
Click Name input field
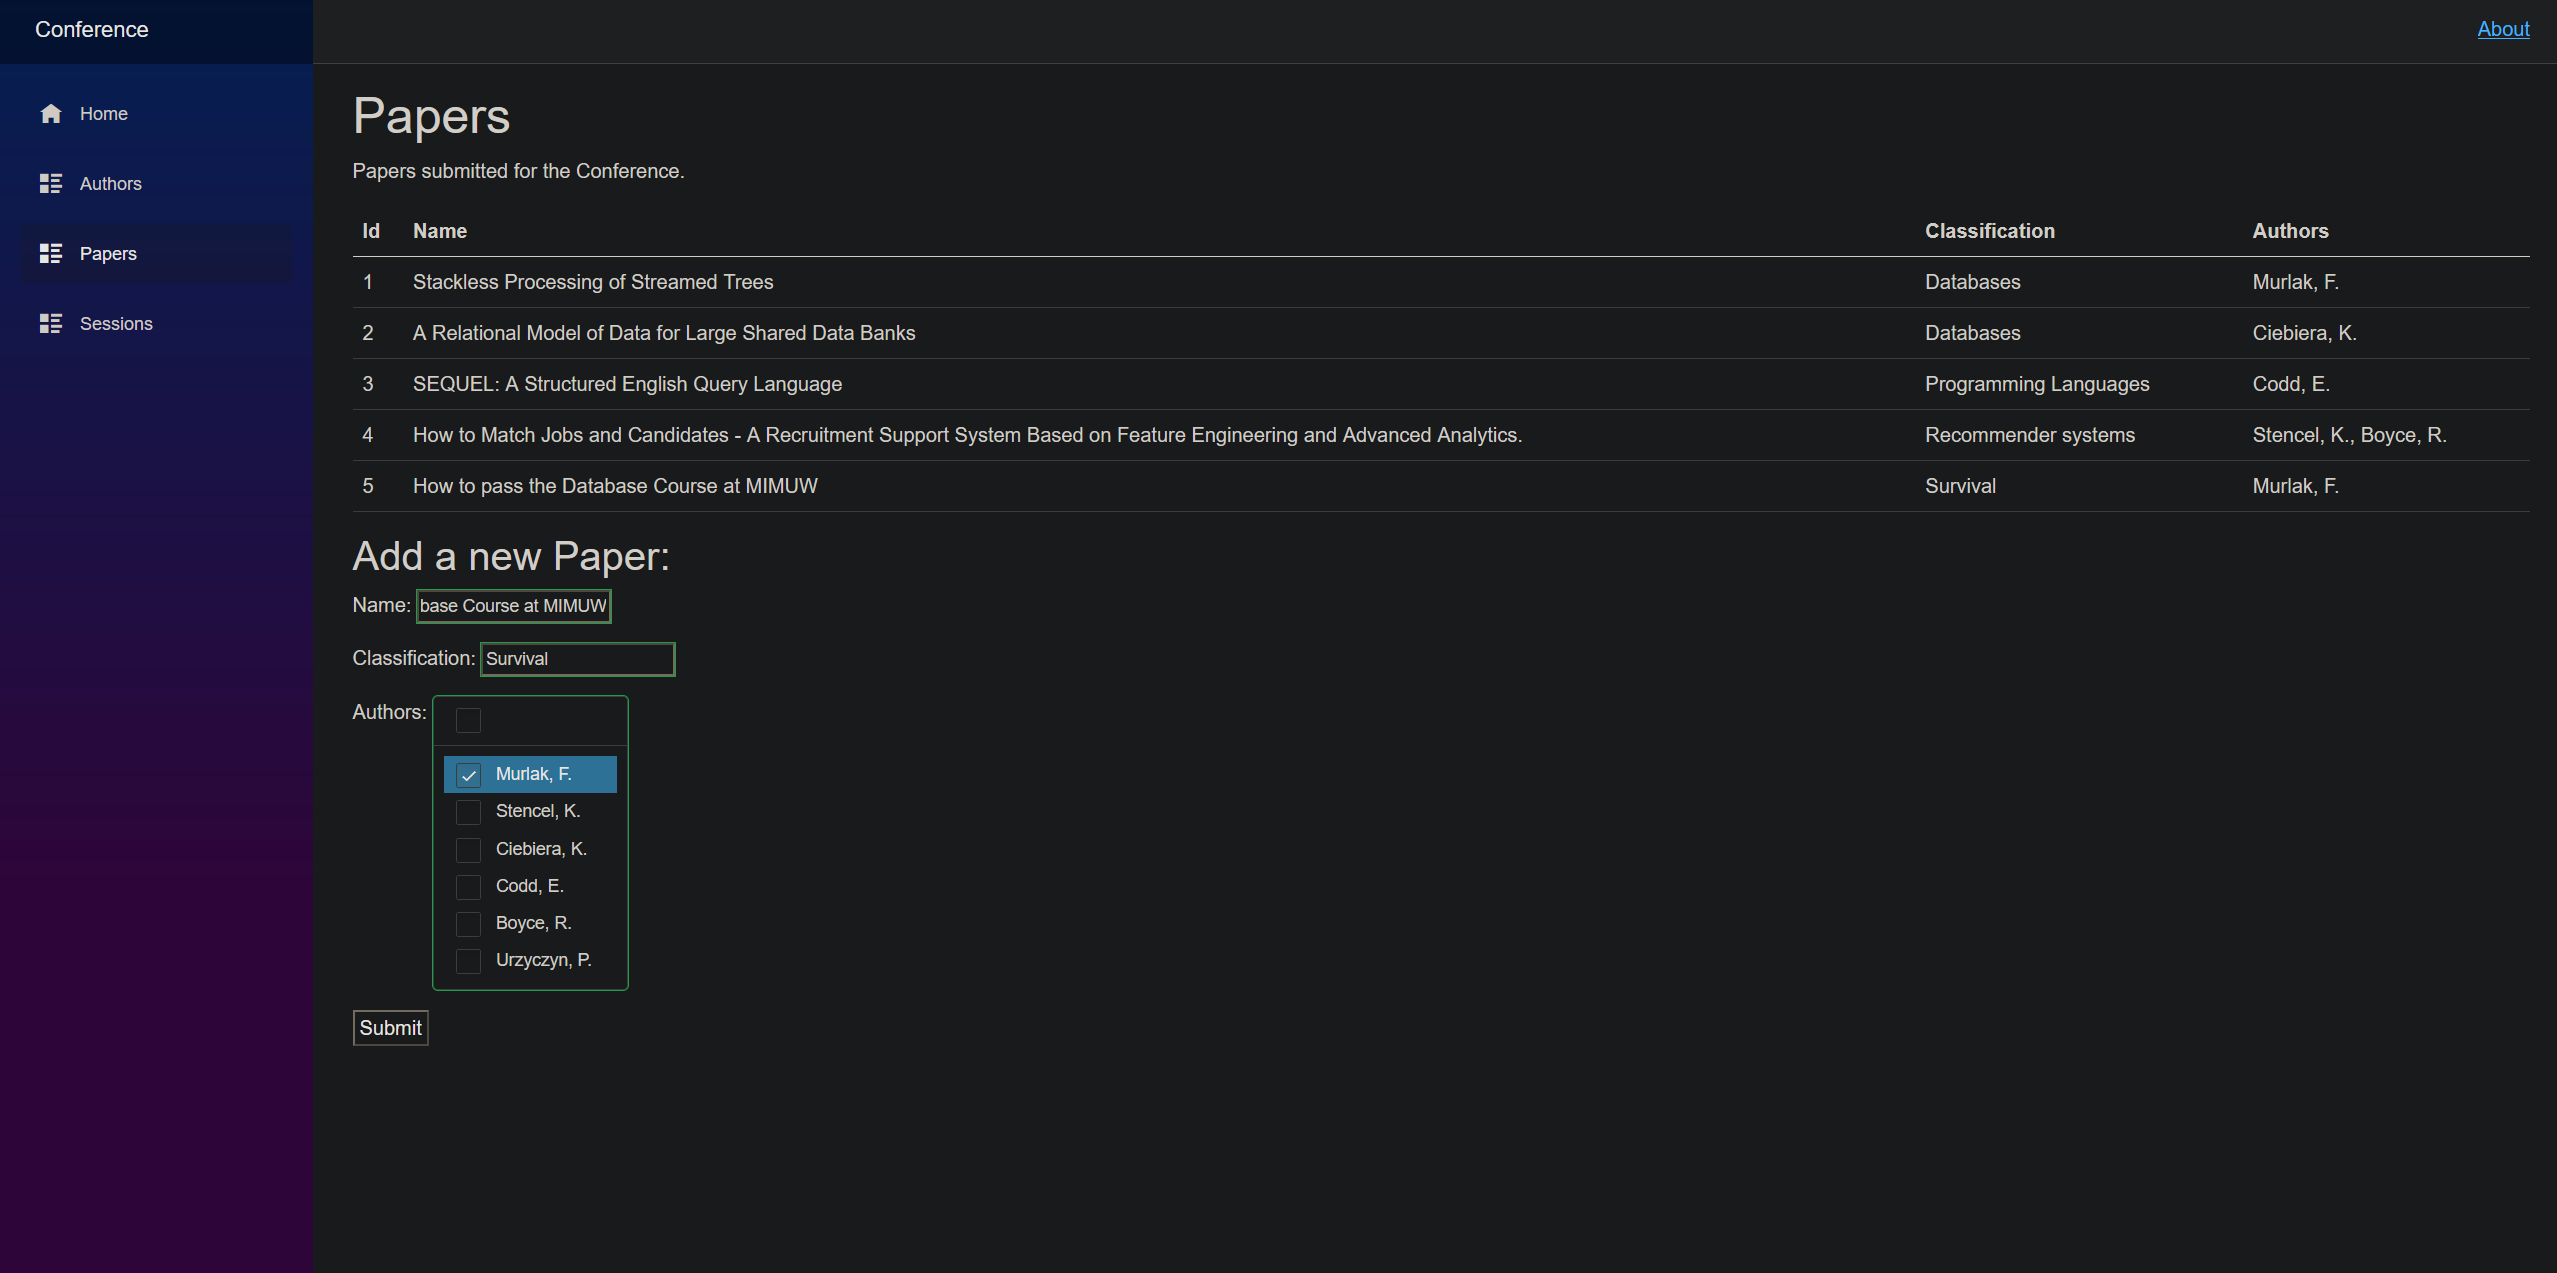click(512, 605)
